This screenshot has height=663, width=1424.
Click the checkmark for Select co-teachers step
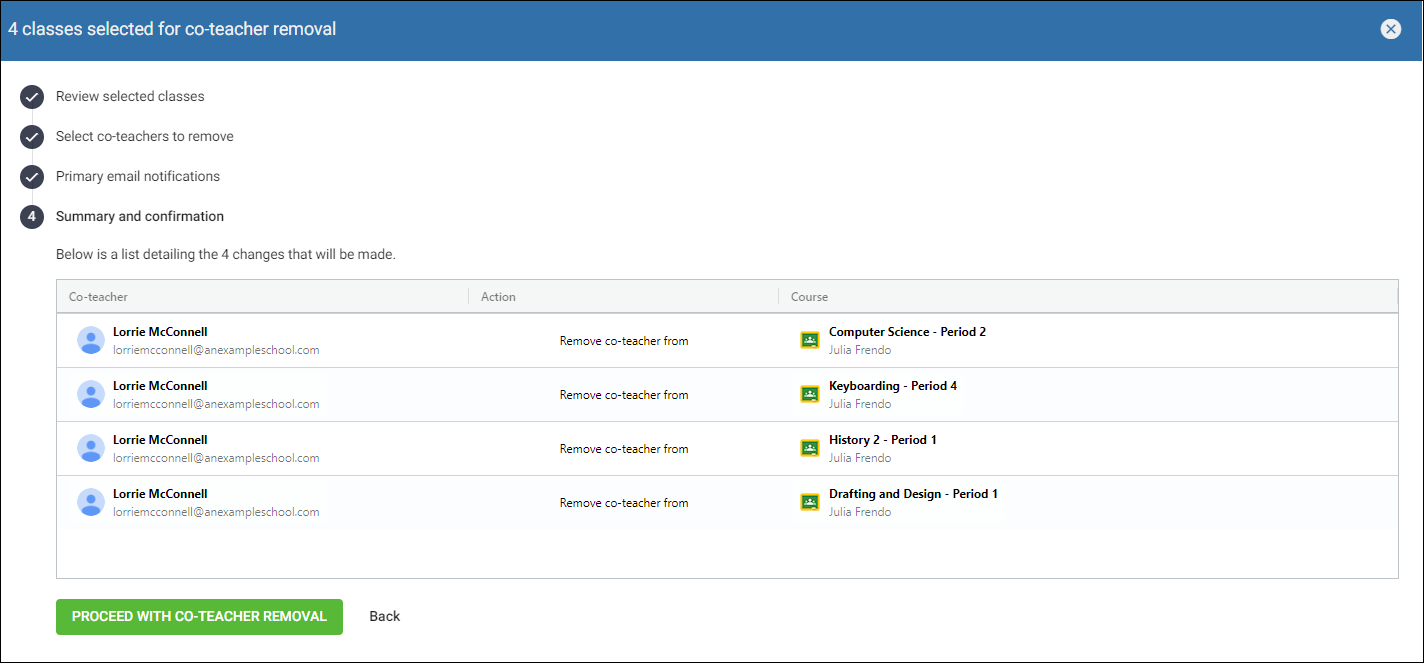coord(31,137)
